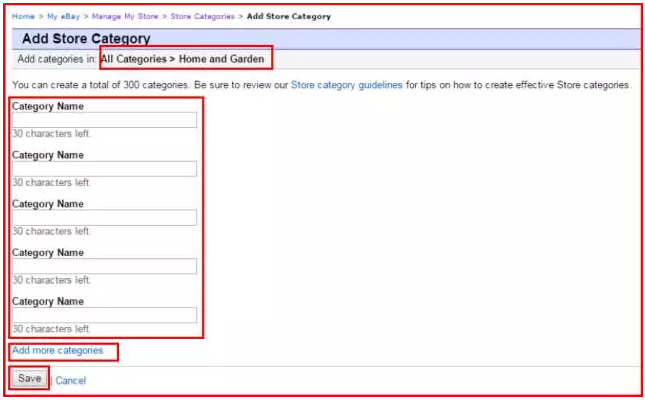
Task: Click the topmost Category Name label
Action: click(x=47, y=106)
